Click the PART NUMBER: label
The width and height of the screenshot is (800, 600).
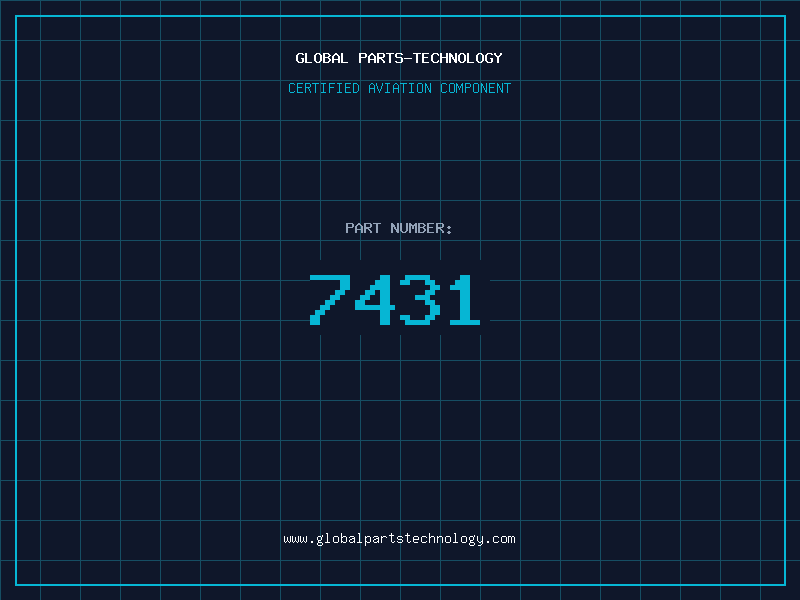point(399,228)
